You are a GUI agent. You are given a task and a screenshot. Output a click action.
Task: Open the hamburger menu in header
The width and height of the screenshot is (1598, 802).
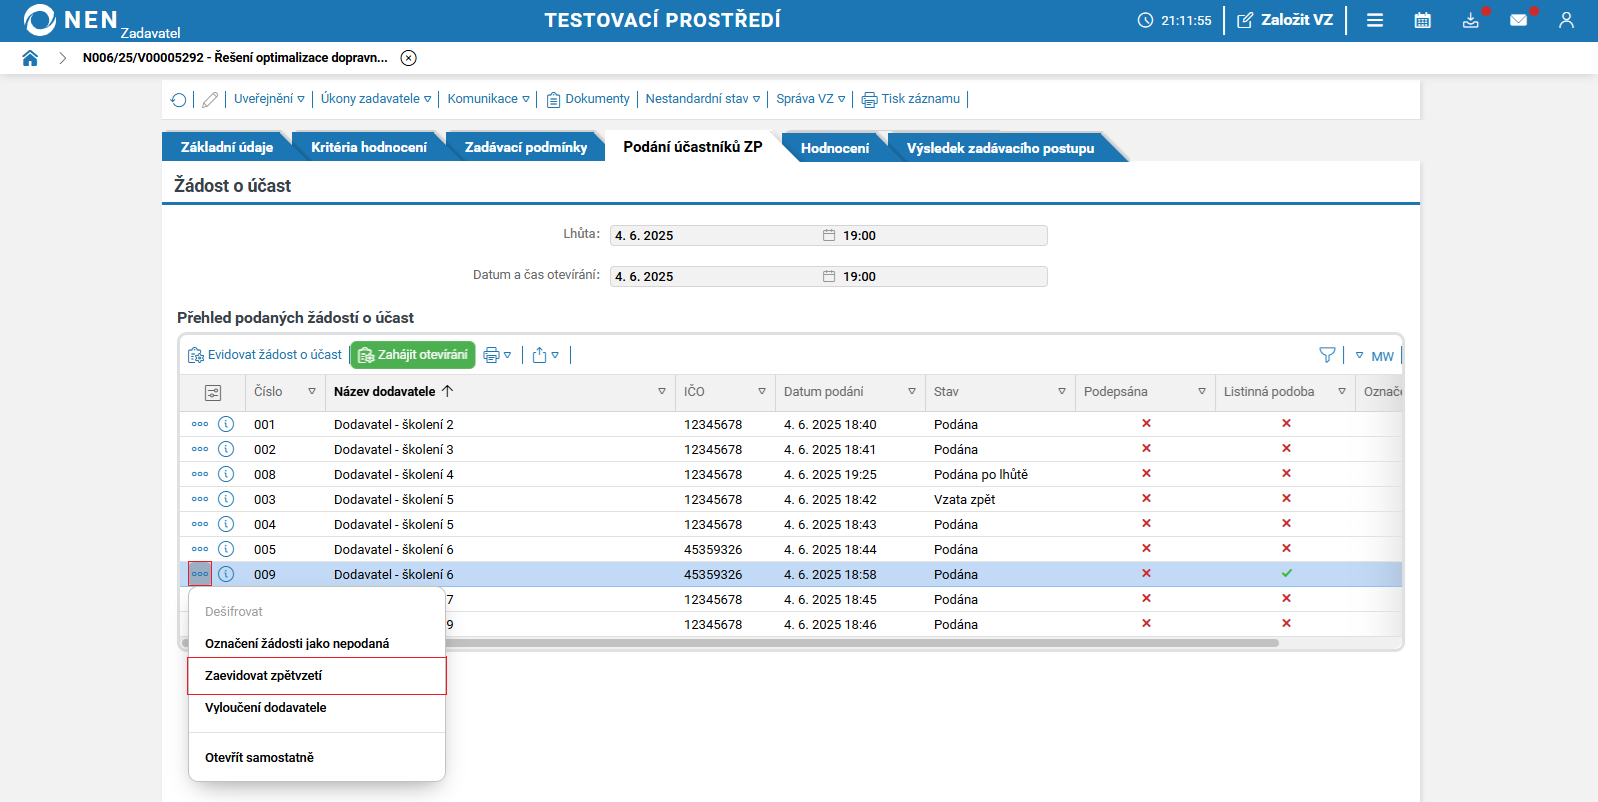tap(1375, 20)
